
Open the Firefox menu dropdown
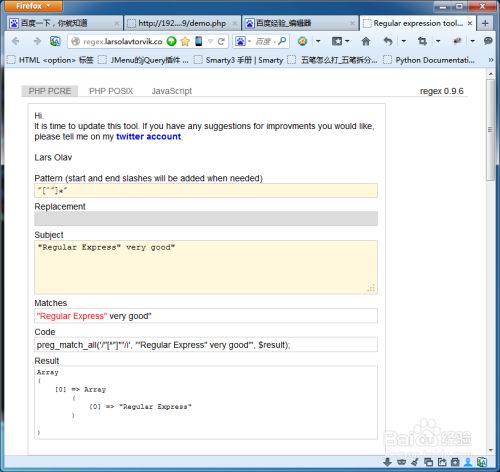pos(33,6)
